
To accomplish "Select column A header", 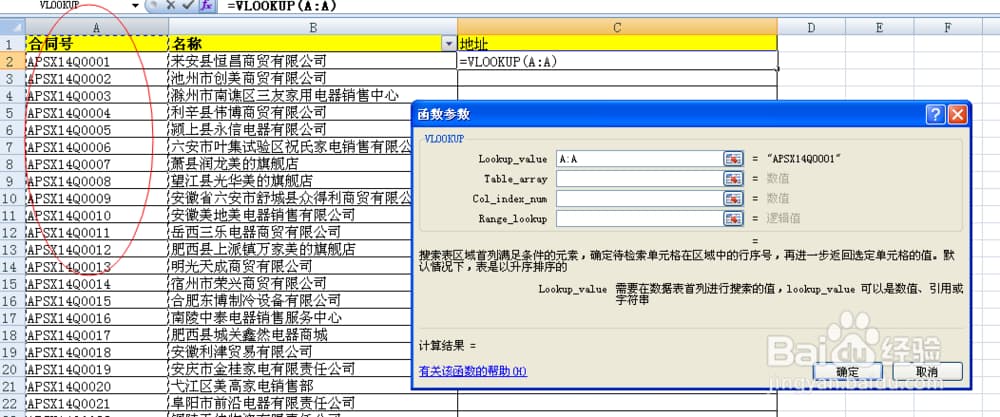I will point(97,27).
